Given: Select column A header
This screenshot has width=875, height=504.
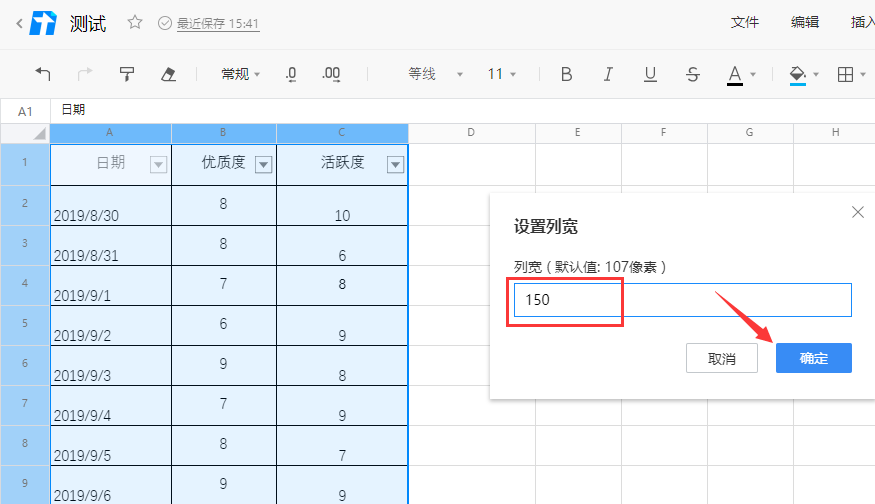Looking at the screenshot, I should (x=110, y=133).
